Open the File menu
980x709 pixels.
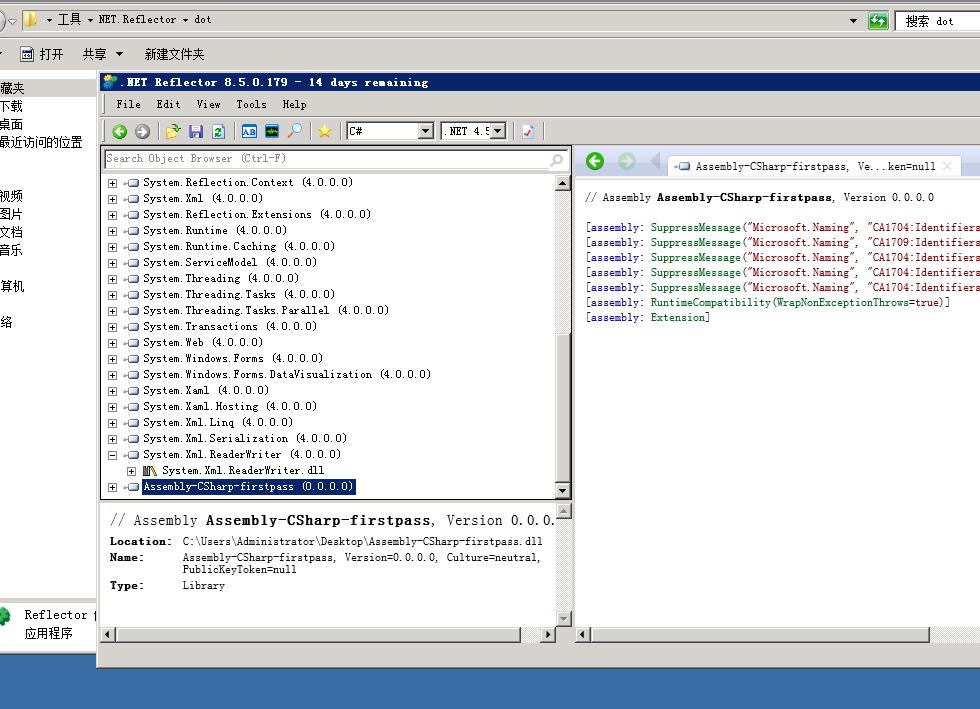click(x=128, y=104)
